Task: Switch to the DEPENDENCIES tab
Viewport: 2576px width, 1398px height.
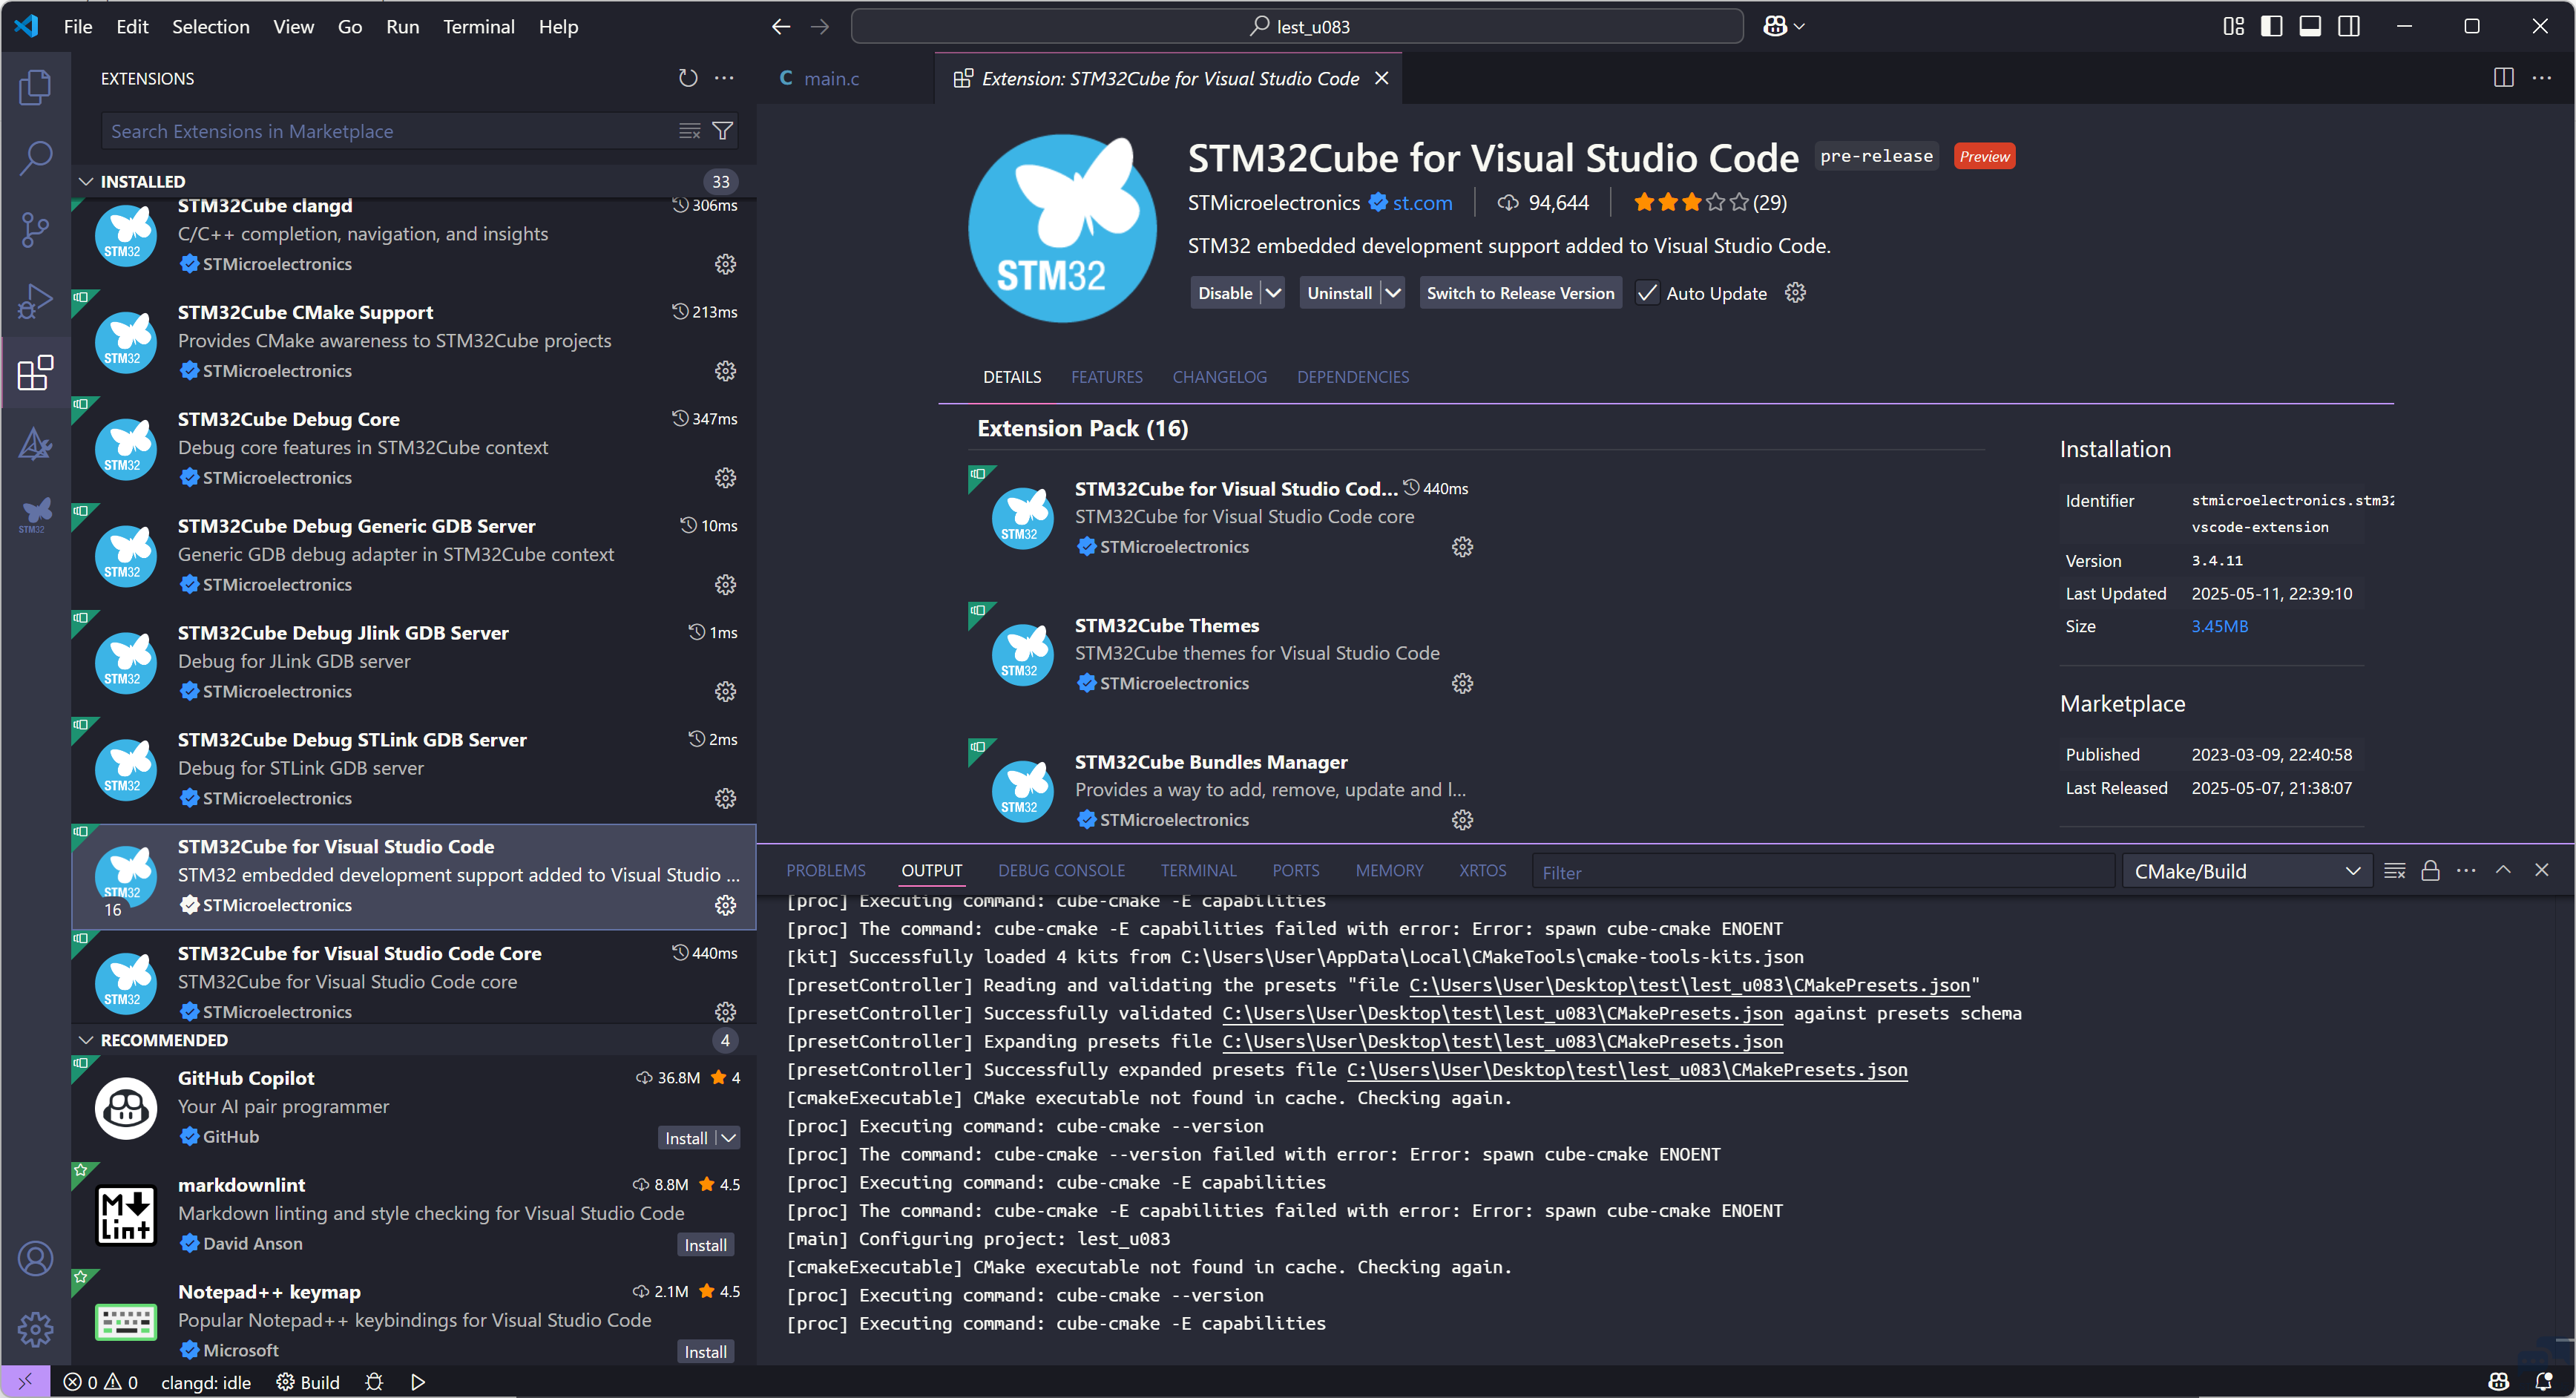Action: pos(1353,377)
